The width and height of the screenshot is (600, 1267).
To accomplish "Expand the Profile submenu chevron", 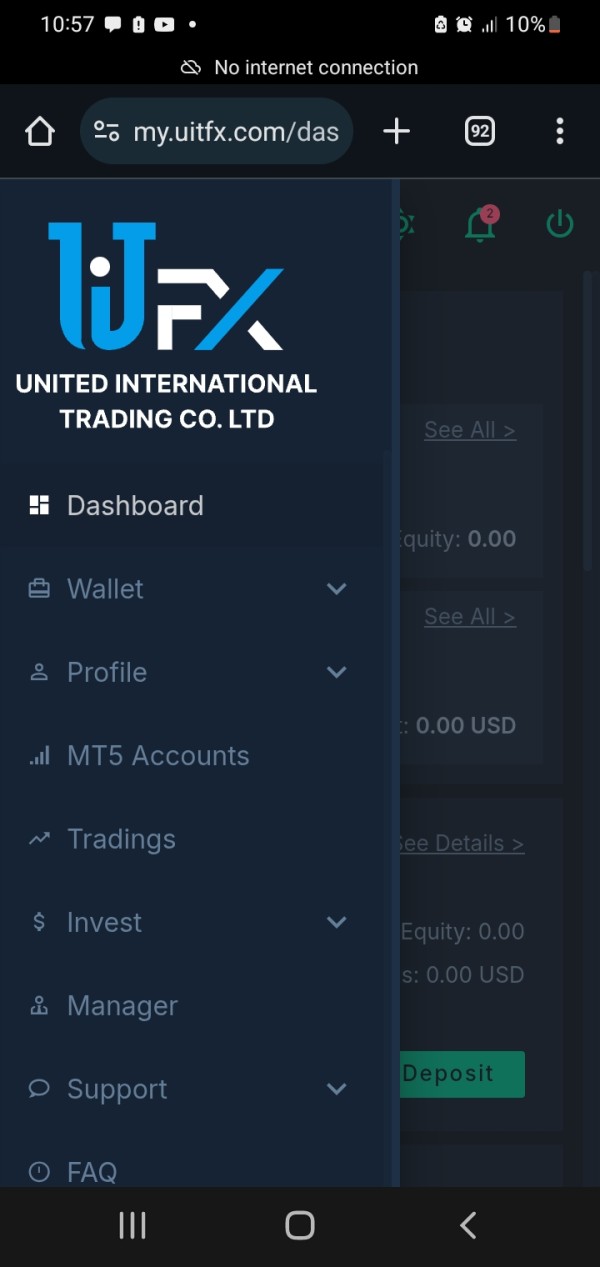I will click(337, 672).
